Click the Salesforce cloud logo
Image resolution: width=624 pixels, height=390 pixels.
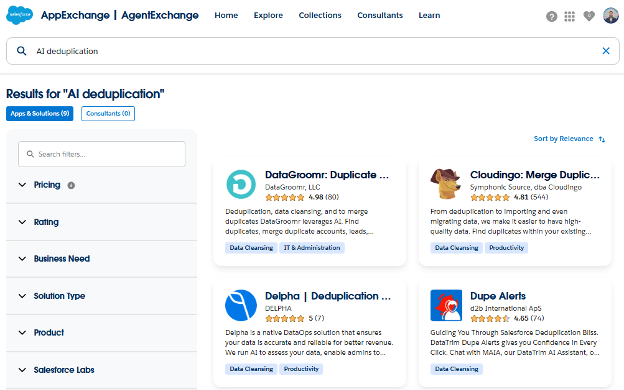pos(19,15)
